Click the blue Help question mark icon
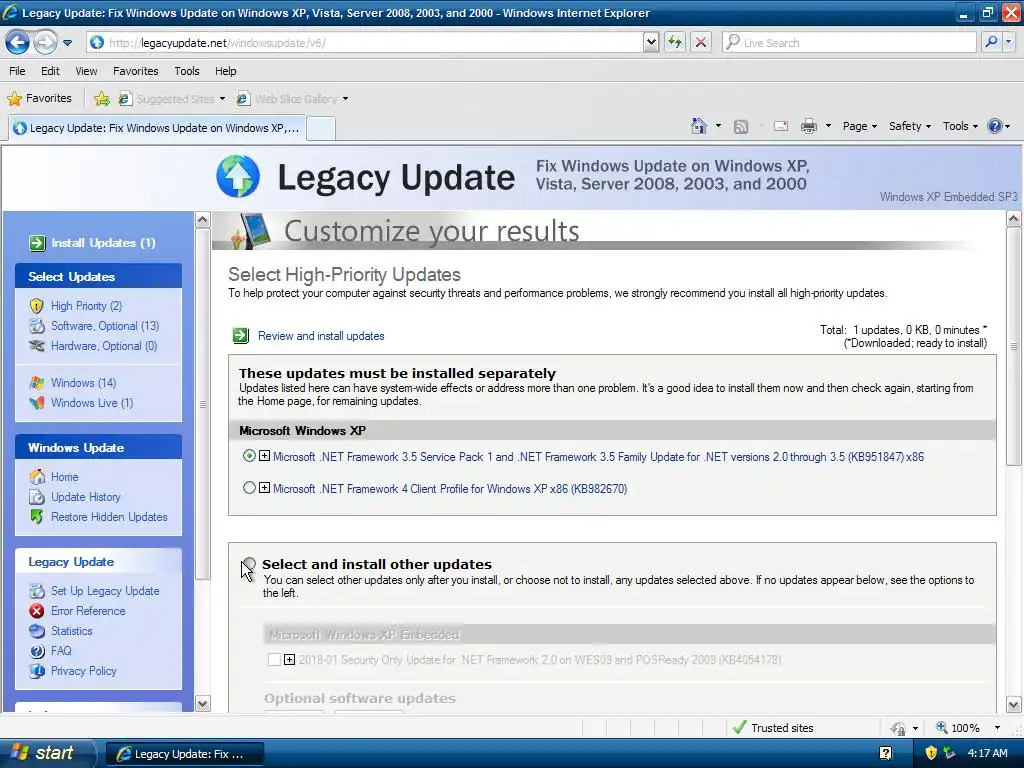Viewport: 1024px width, 768px height. click(995, 126)
